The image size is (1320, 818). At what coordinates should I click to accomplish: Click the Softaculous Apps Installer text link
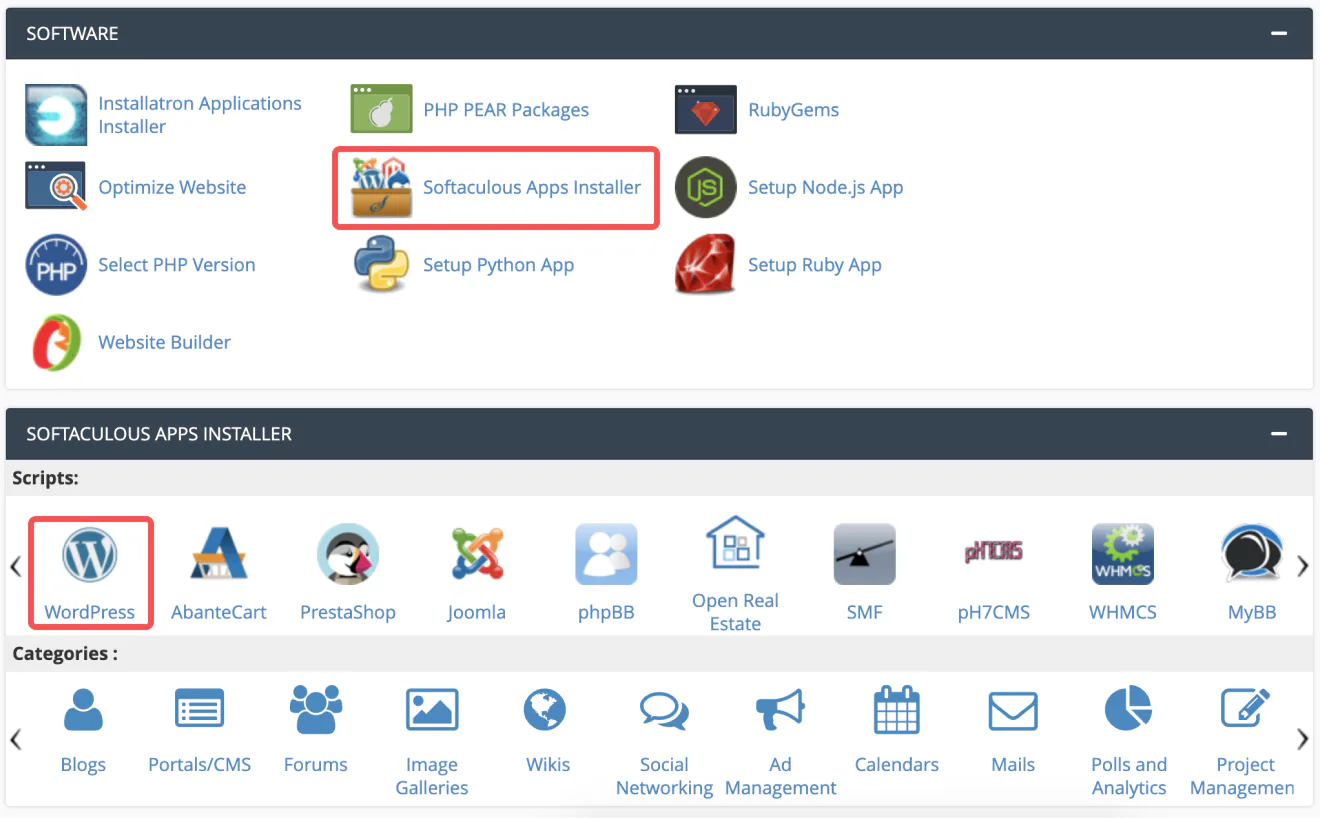(x=532, y=187)
